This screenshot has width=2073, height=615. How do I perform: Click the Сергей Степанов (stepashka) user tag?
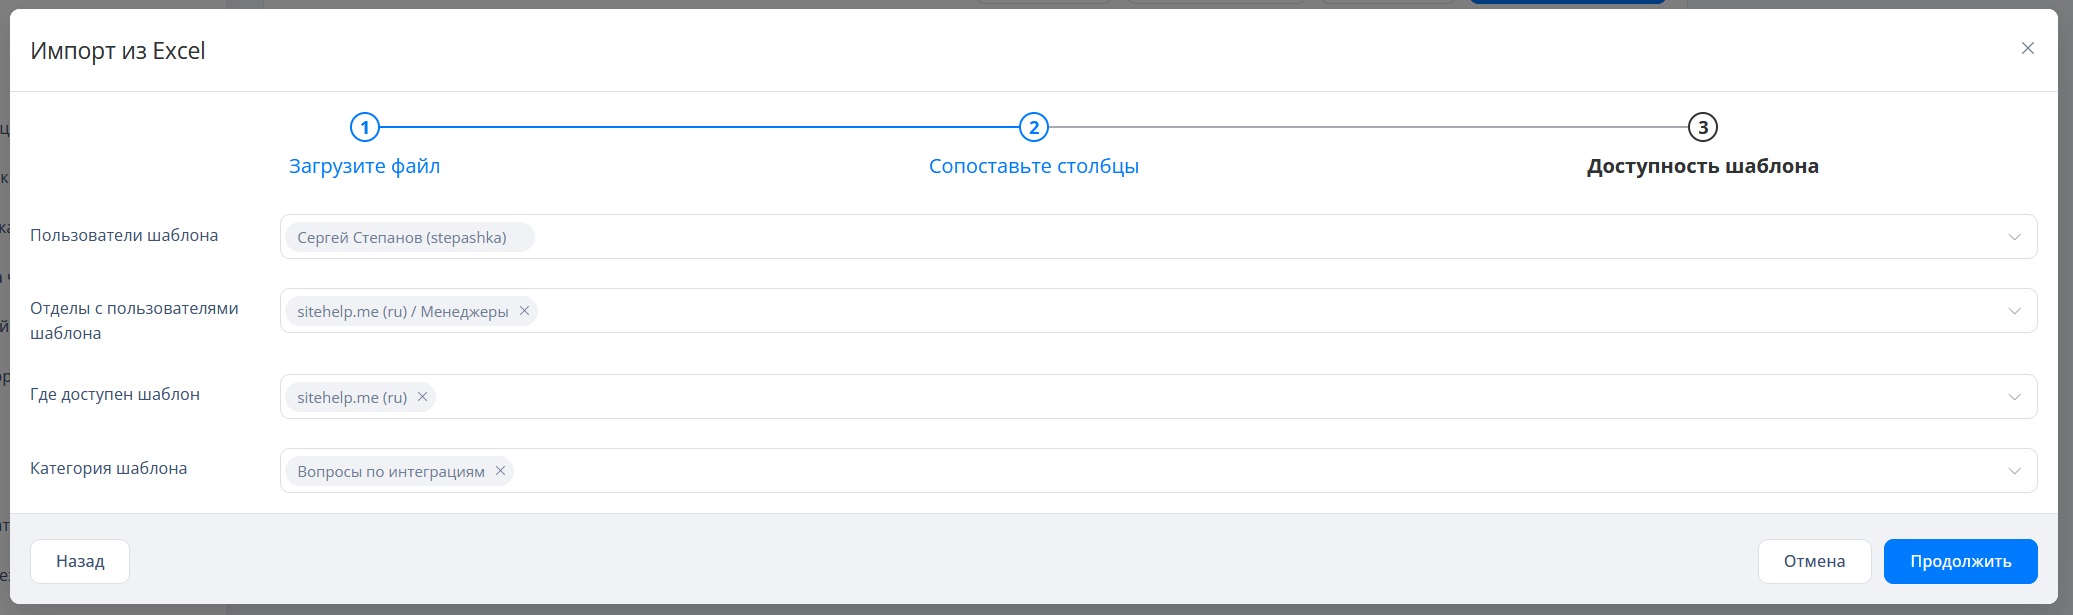click(402, 238)
